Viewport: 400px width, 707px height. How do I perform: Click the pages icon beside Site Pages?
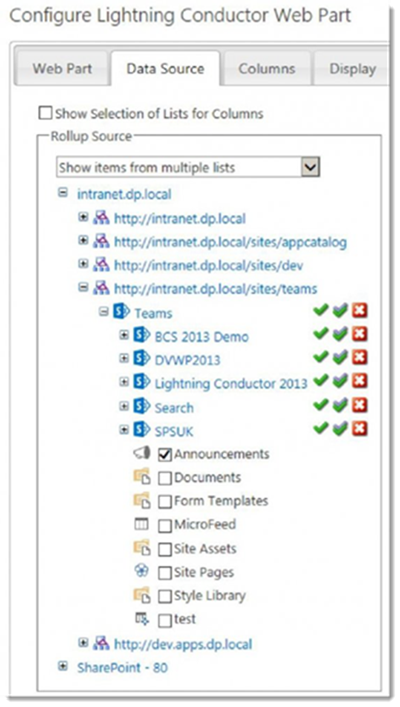tap(142, 571)
